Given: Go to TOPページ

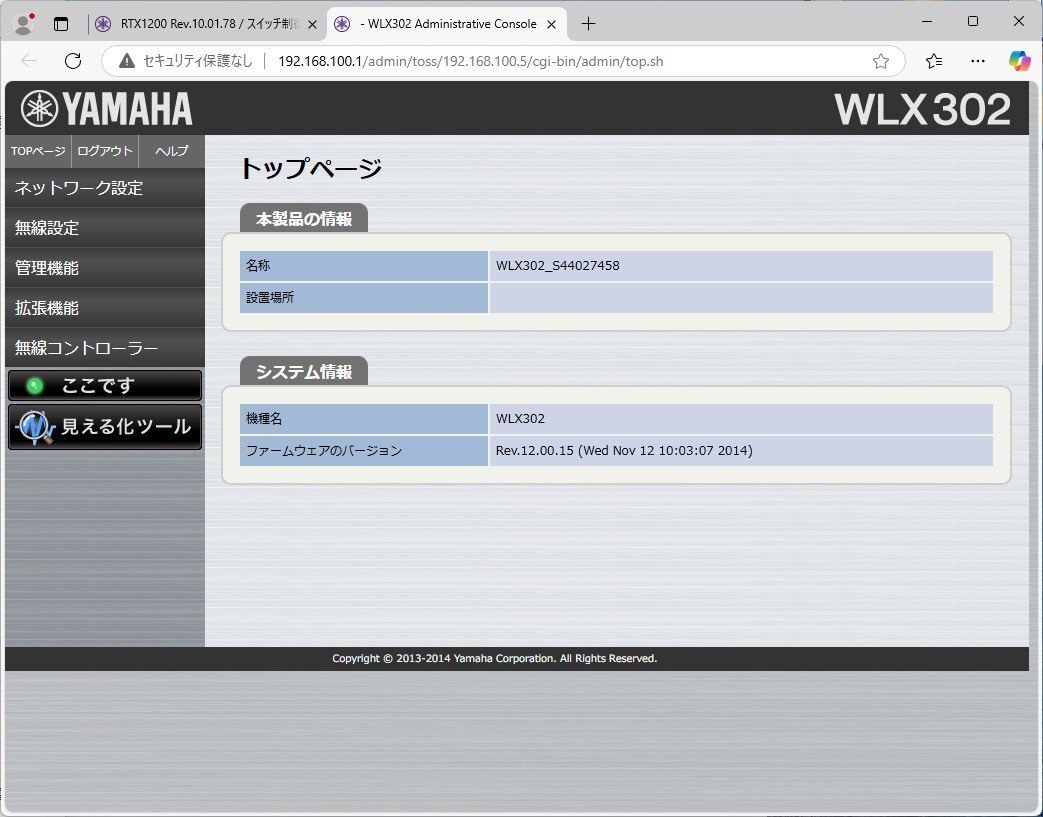Looking at the screenshot, I should [38, 151].
